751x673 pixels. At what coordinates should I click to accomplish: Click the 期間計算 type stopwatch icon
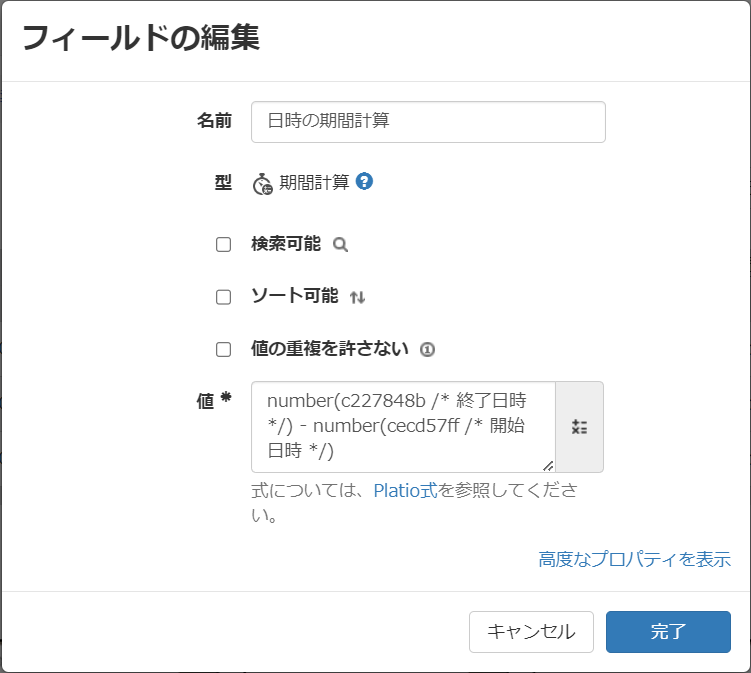tap(262, 184)
